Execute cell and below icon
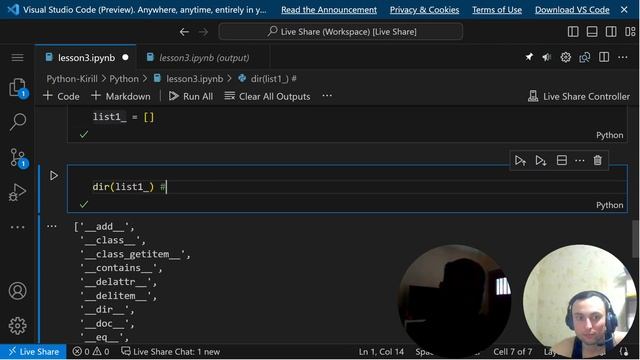Viewport: 640px width, 360px height. click(540, 160)
